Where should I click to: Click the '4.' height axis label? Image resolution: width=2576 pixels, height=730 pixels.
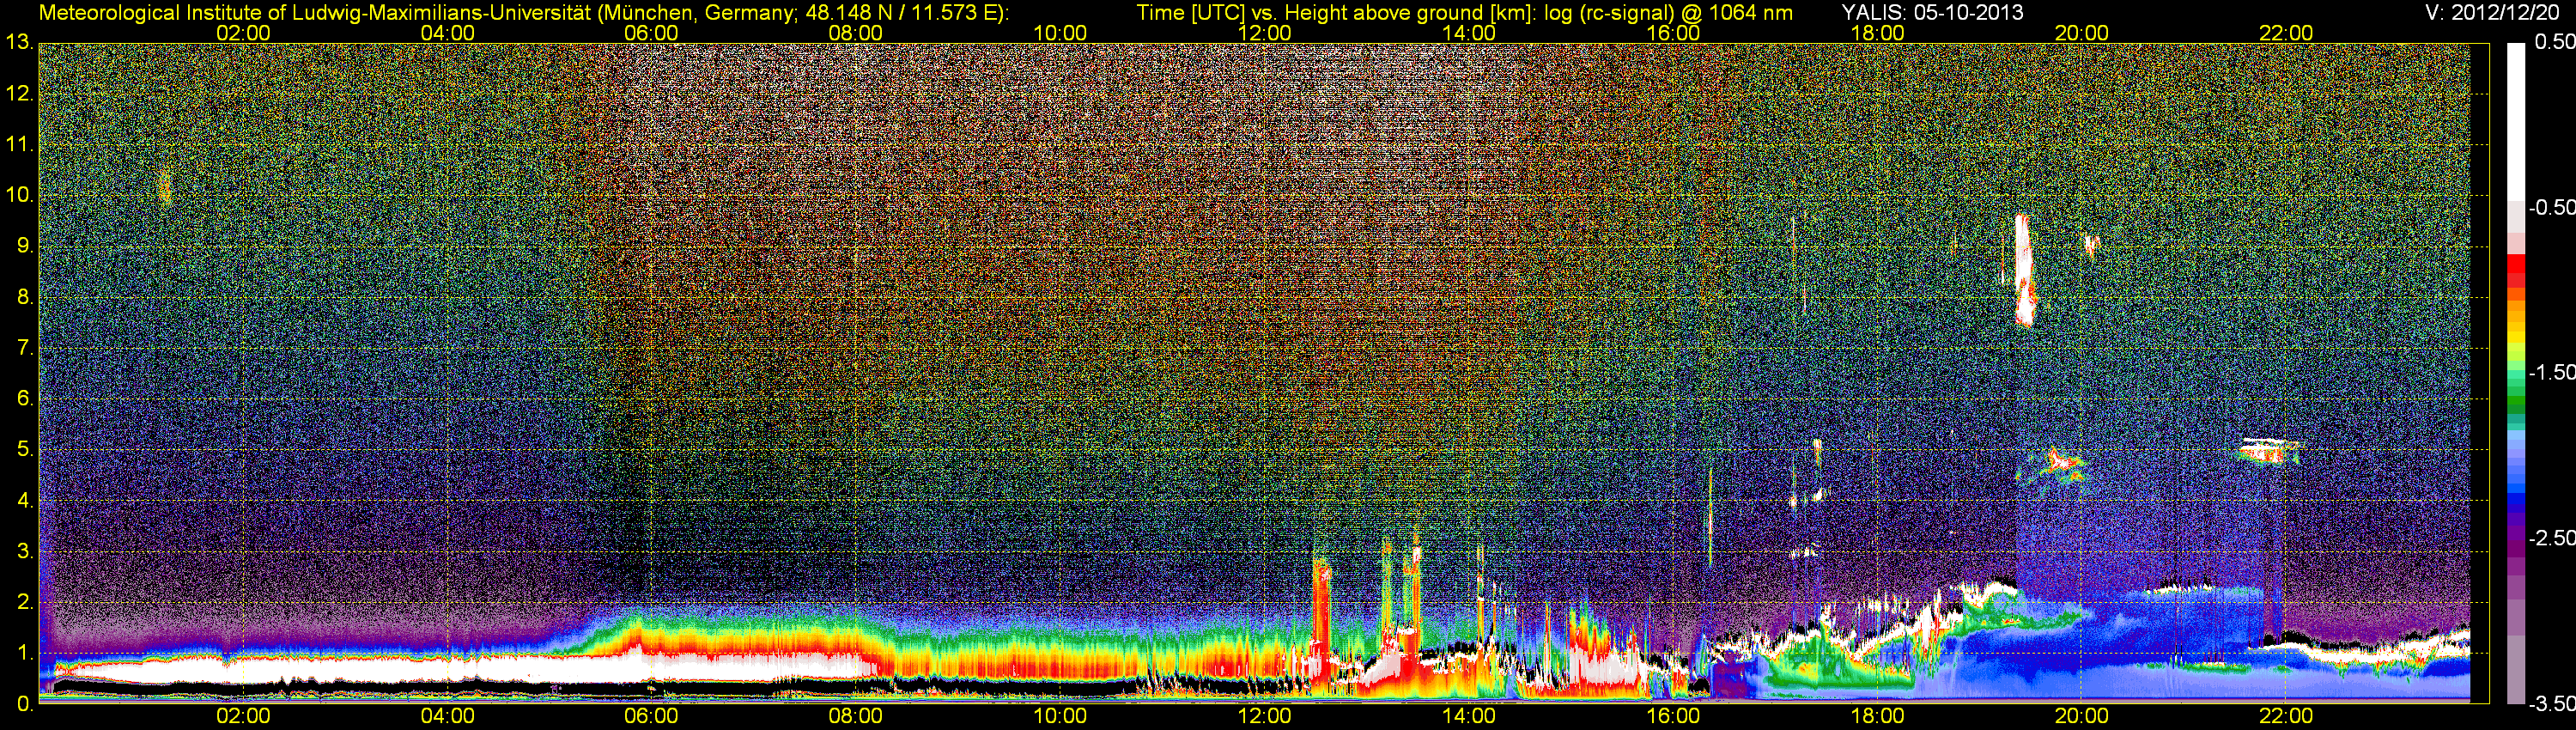[x=24, y=501]
